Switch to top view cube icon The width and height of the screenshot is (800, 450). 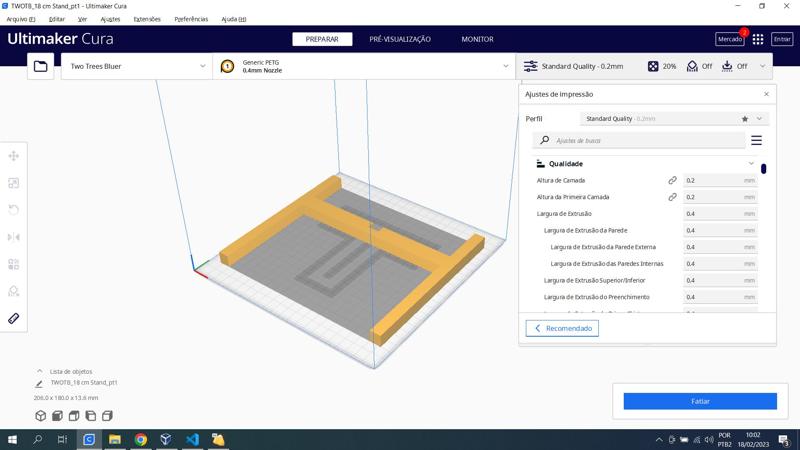(x=74, y=416)
